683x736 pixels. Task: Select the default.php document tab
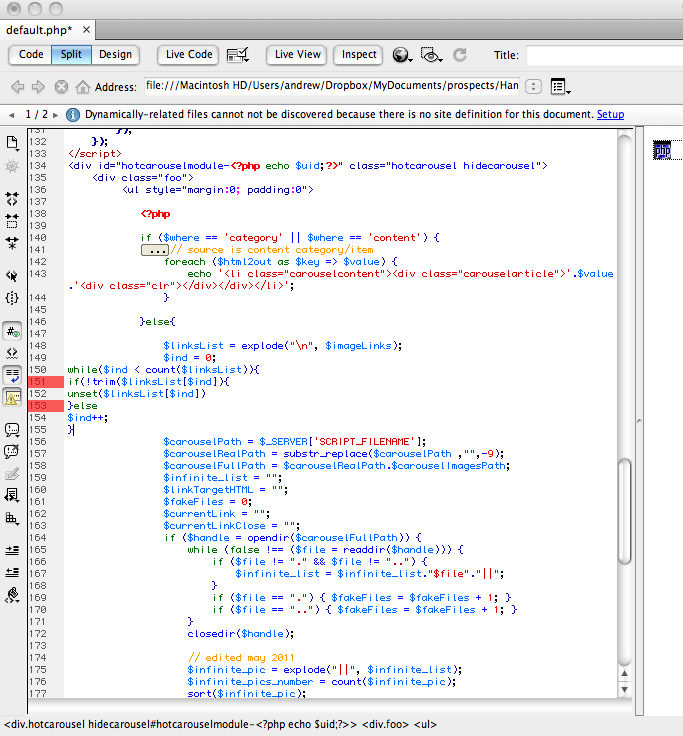pyautogui.click(x=39, y=30)
